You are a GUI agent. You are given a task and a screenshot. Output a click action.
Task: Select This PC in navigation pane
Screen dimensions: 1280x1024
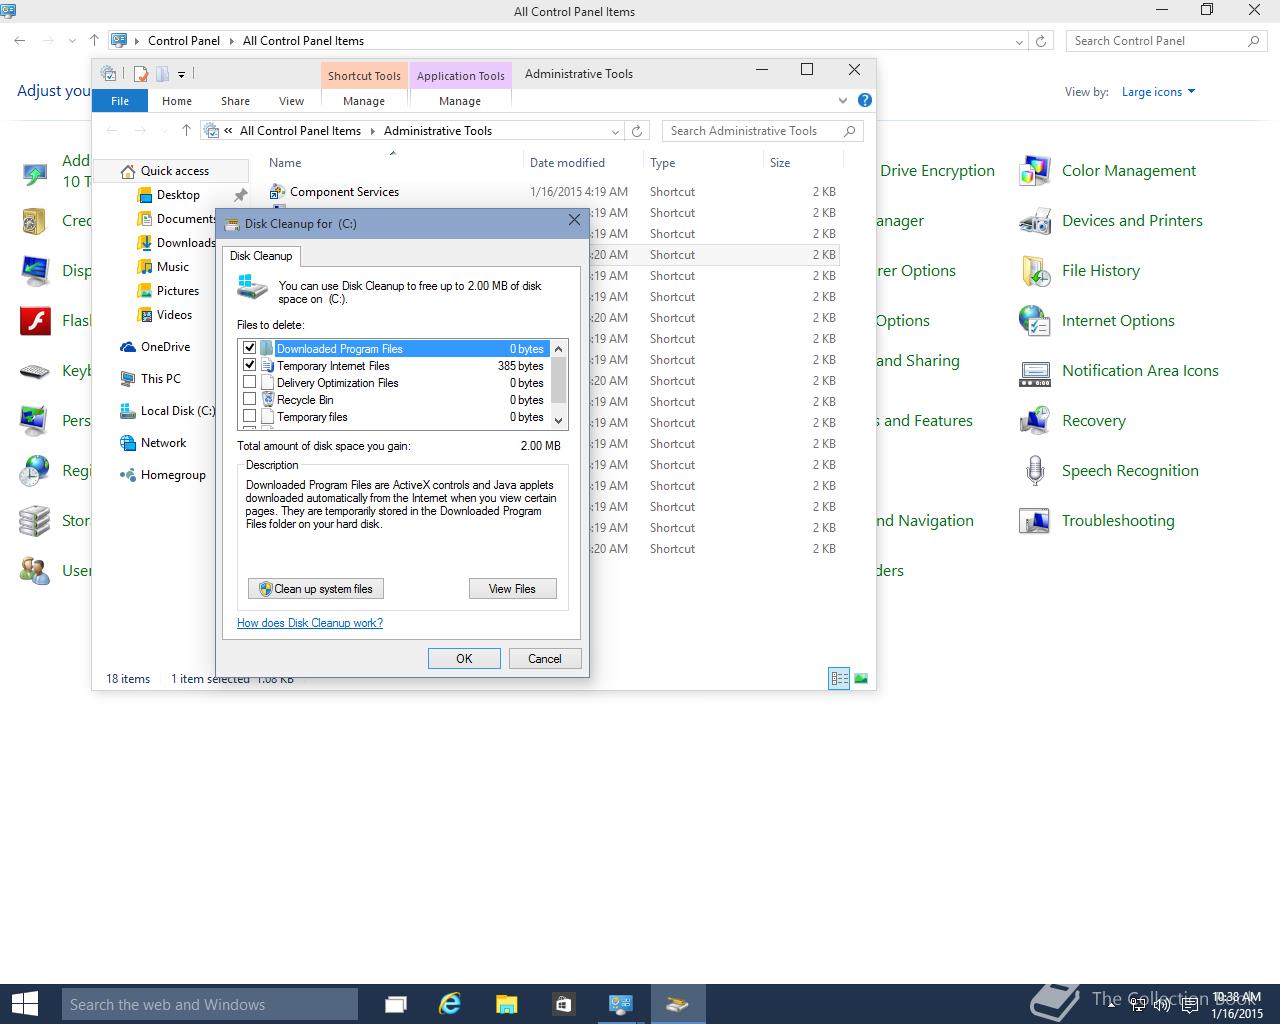(160, 379)
